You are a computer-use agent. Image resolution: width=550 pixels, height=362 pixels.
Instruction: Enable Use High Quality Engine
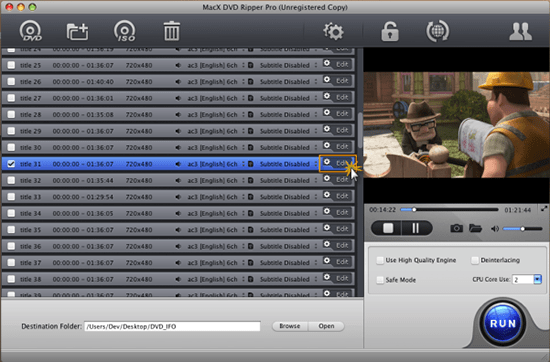pyautogui.click(x=380, y=260)
